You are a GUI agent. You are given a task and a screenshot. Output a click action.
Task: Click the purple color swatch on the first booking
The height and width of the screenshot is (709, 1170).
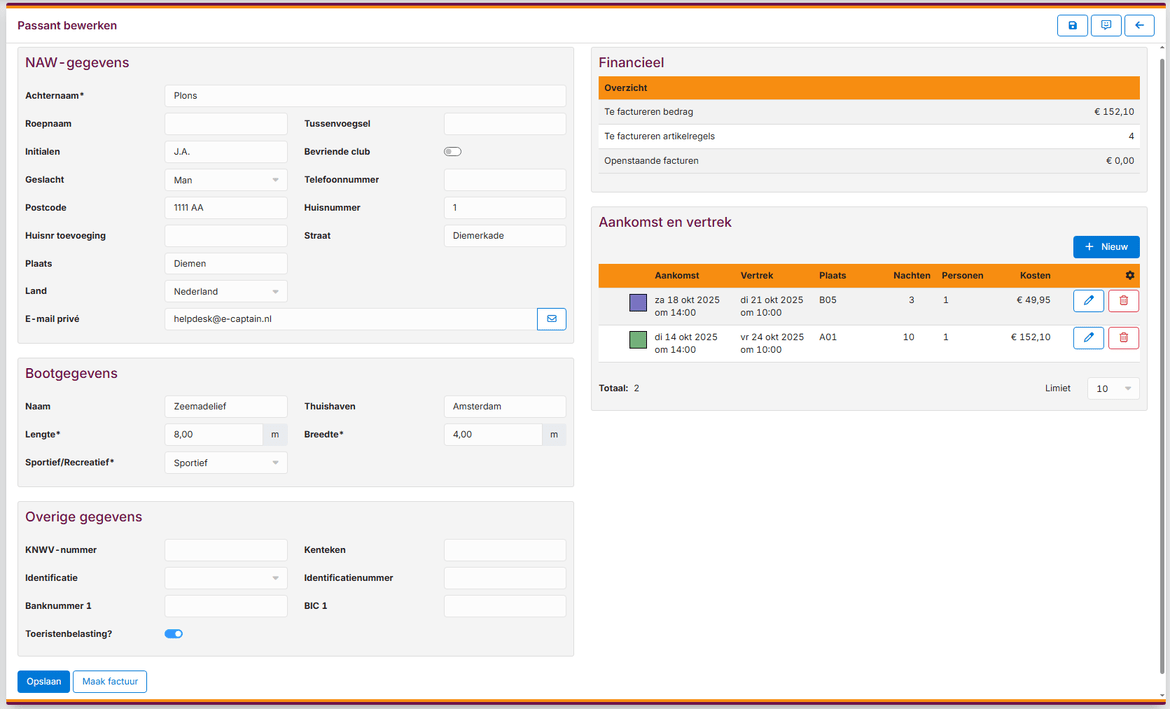[x=637, y=301]
